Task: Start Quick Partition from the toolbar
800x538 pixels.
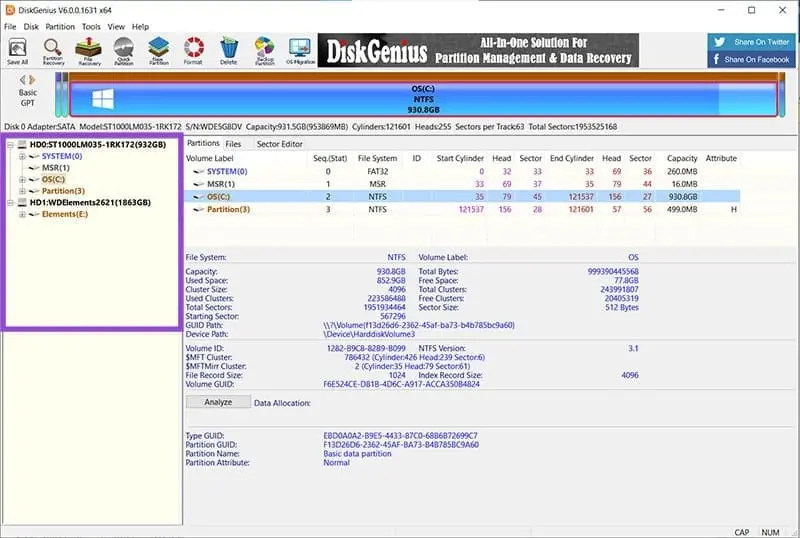Action: click(x=123, y=51)
